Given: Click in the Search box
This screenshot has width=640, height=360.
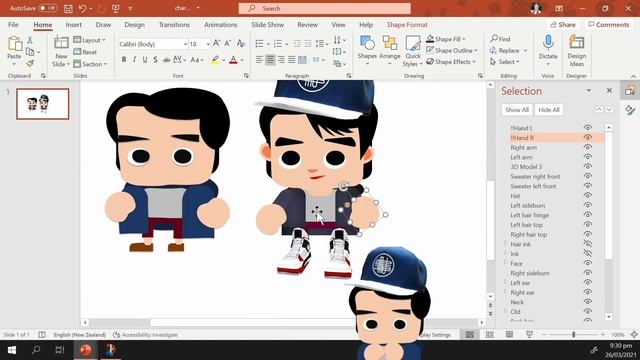Looking at the screenshot, I should (325, 8).
